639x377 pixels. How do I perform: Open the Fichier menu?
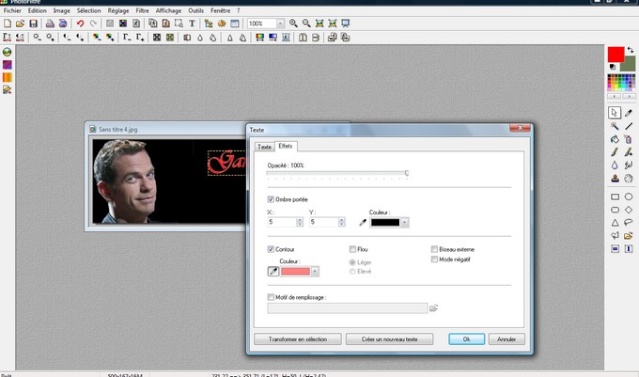click(x=12, y=11)
